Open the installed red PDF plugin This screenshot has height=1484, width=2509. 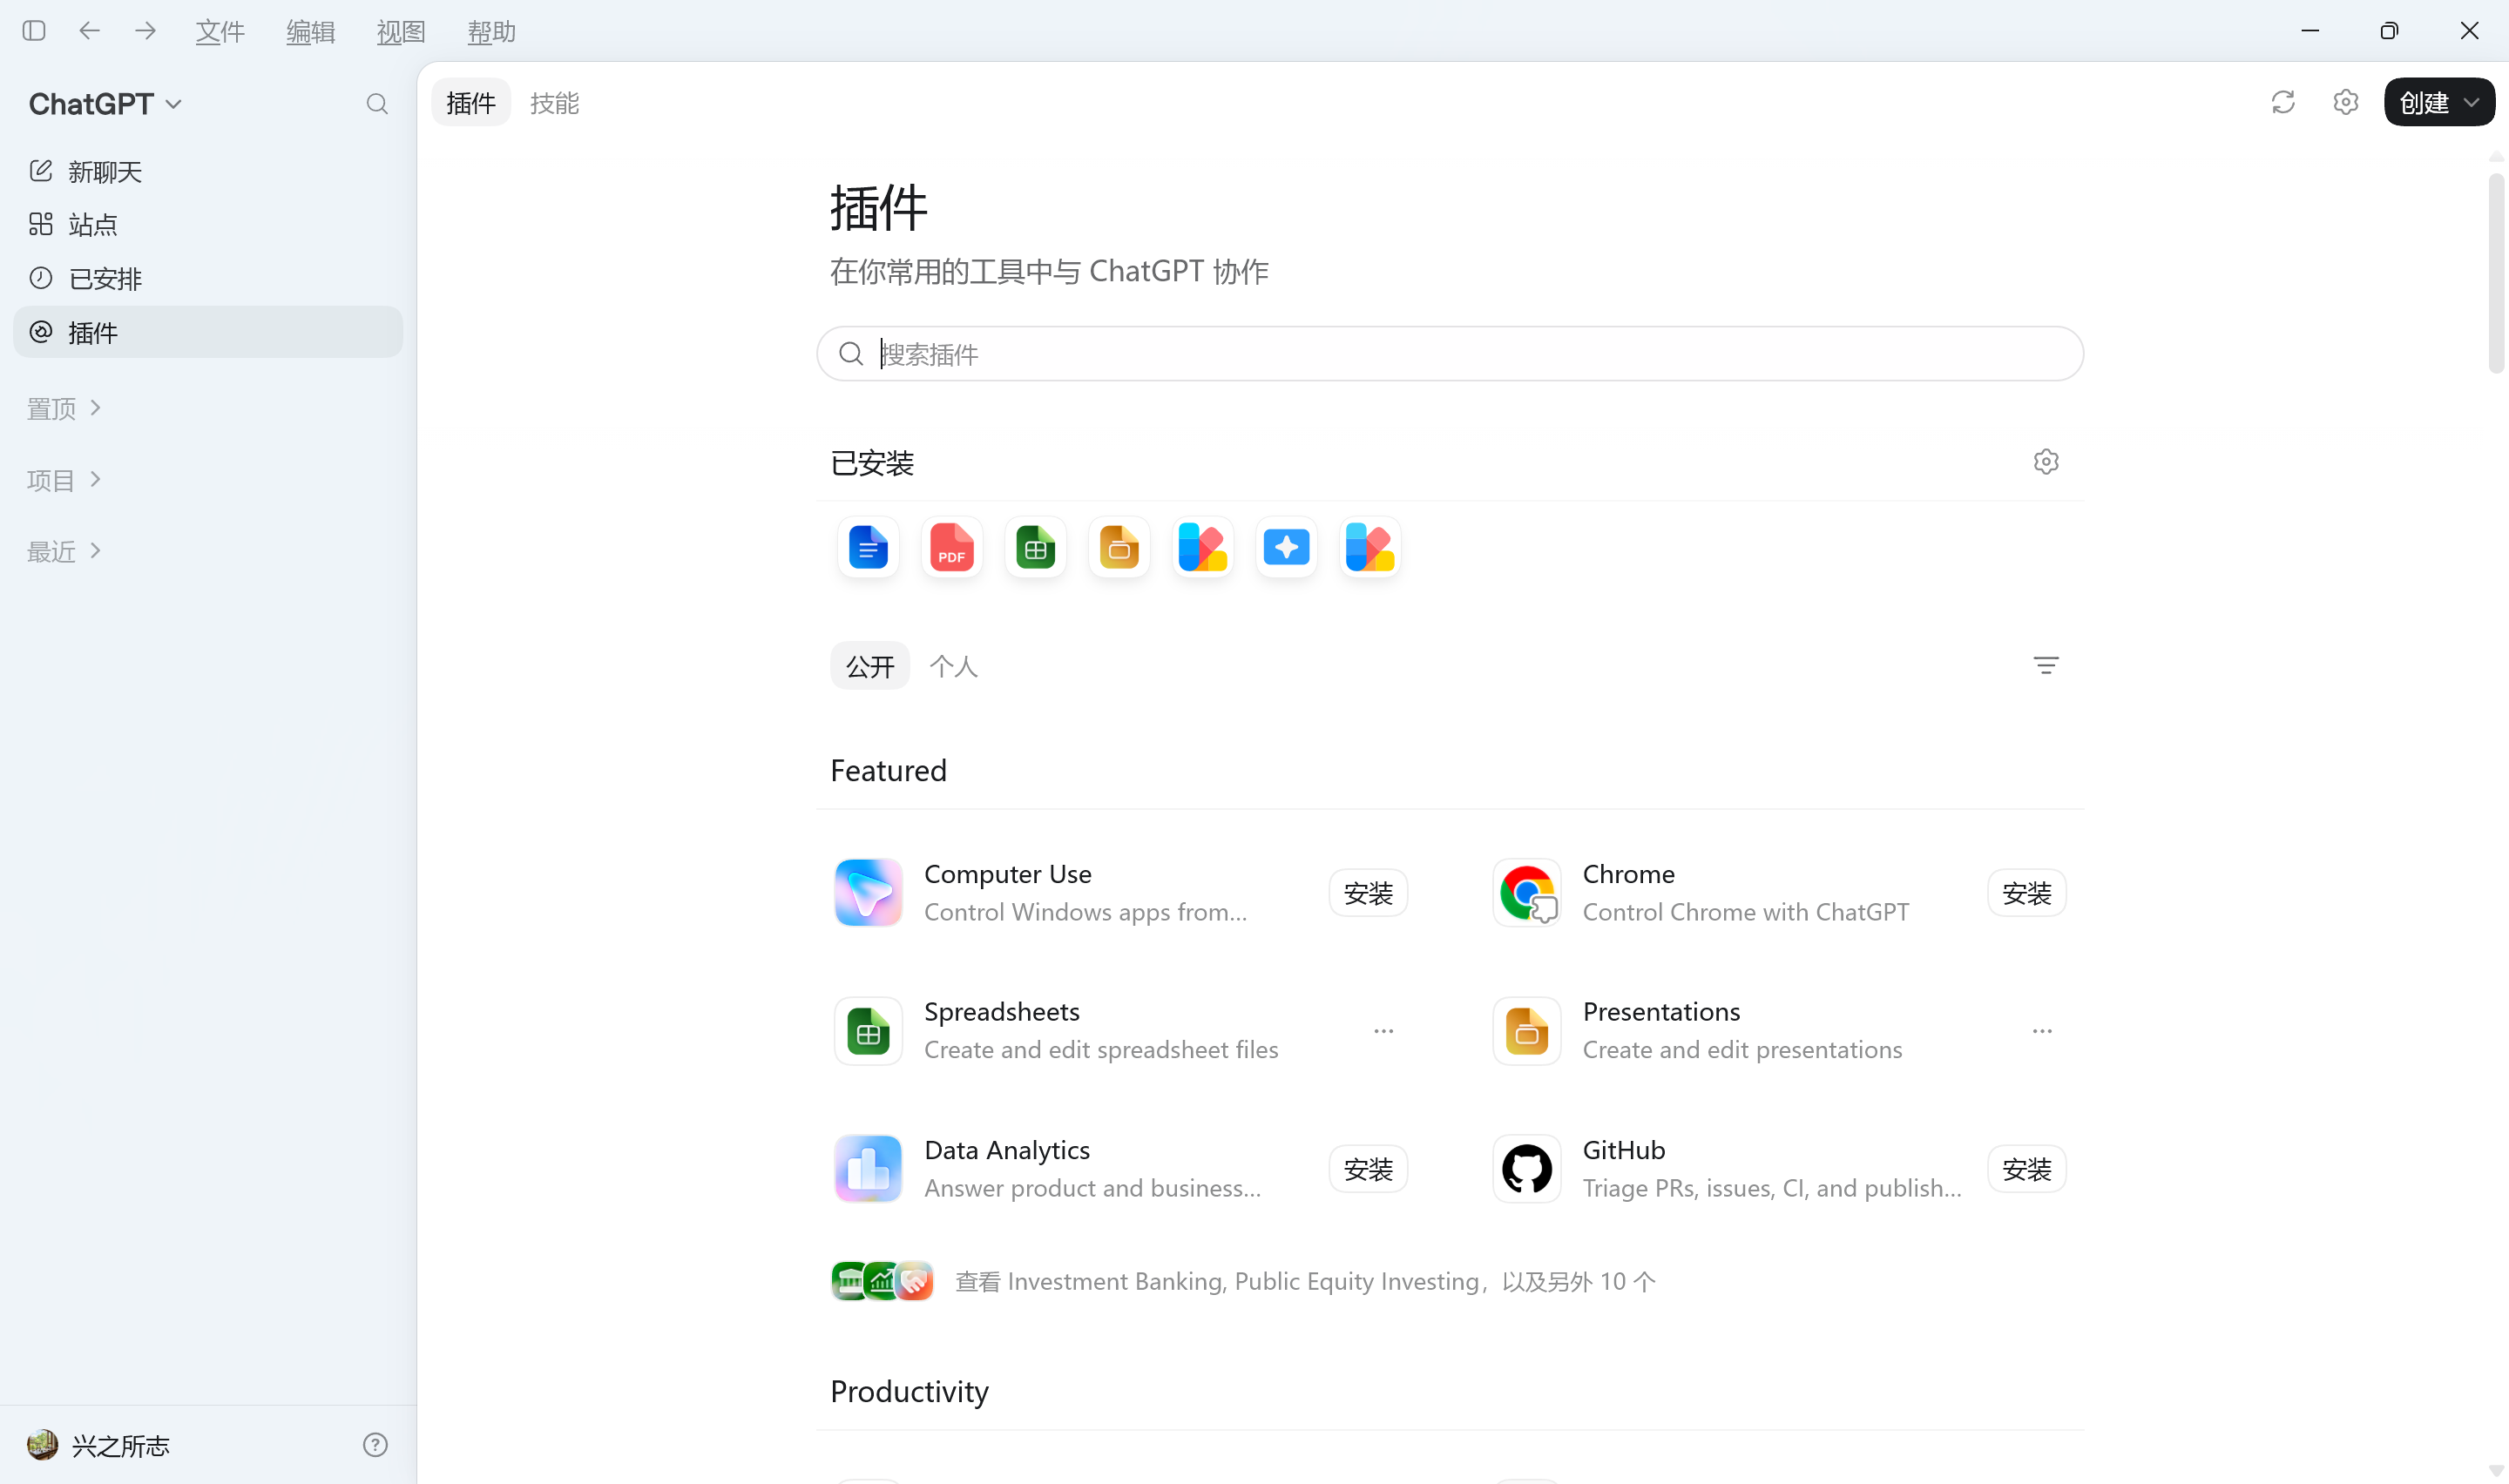pyautogui.click(x=952, y=548)
